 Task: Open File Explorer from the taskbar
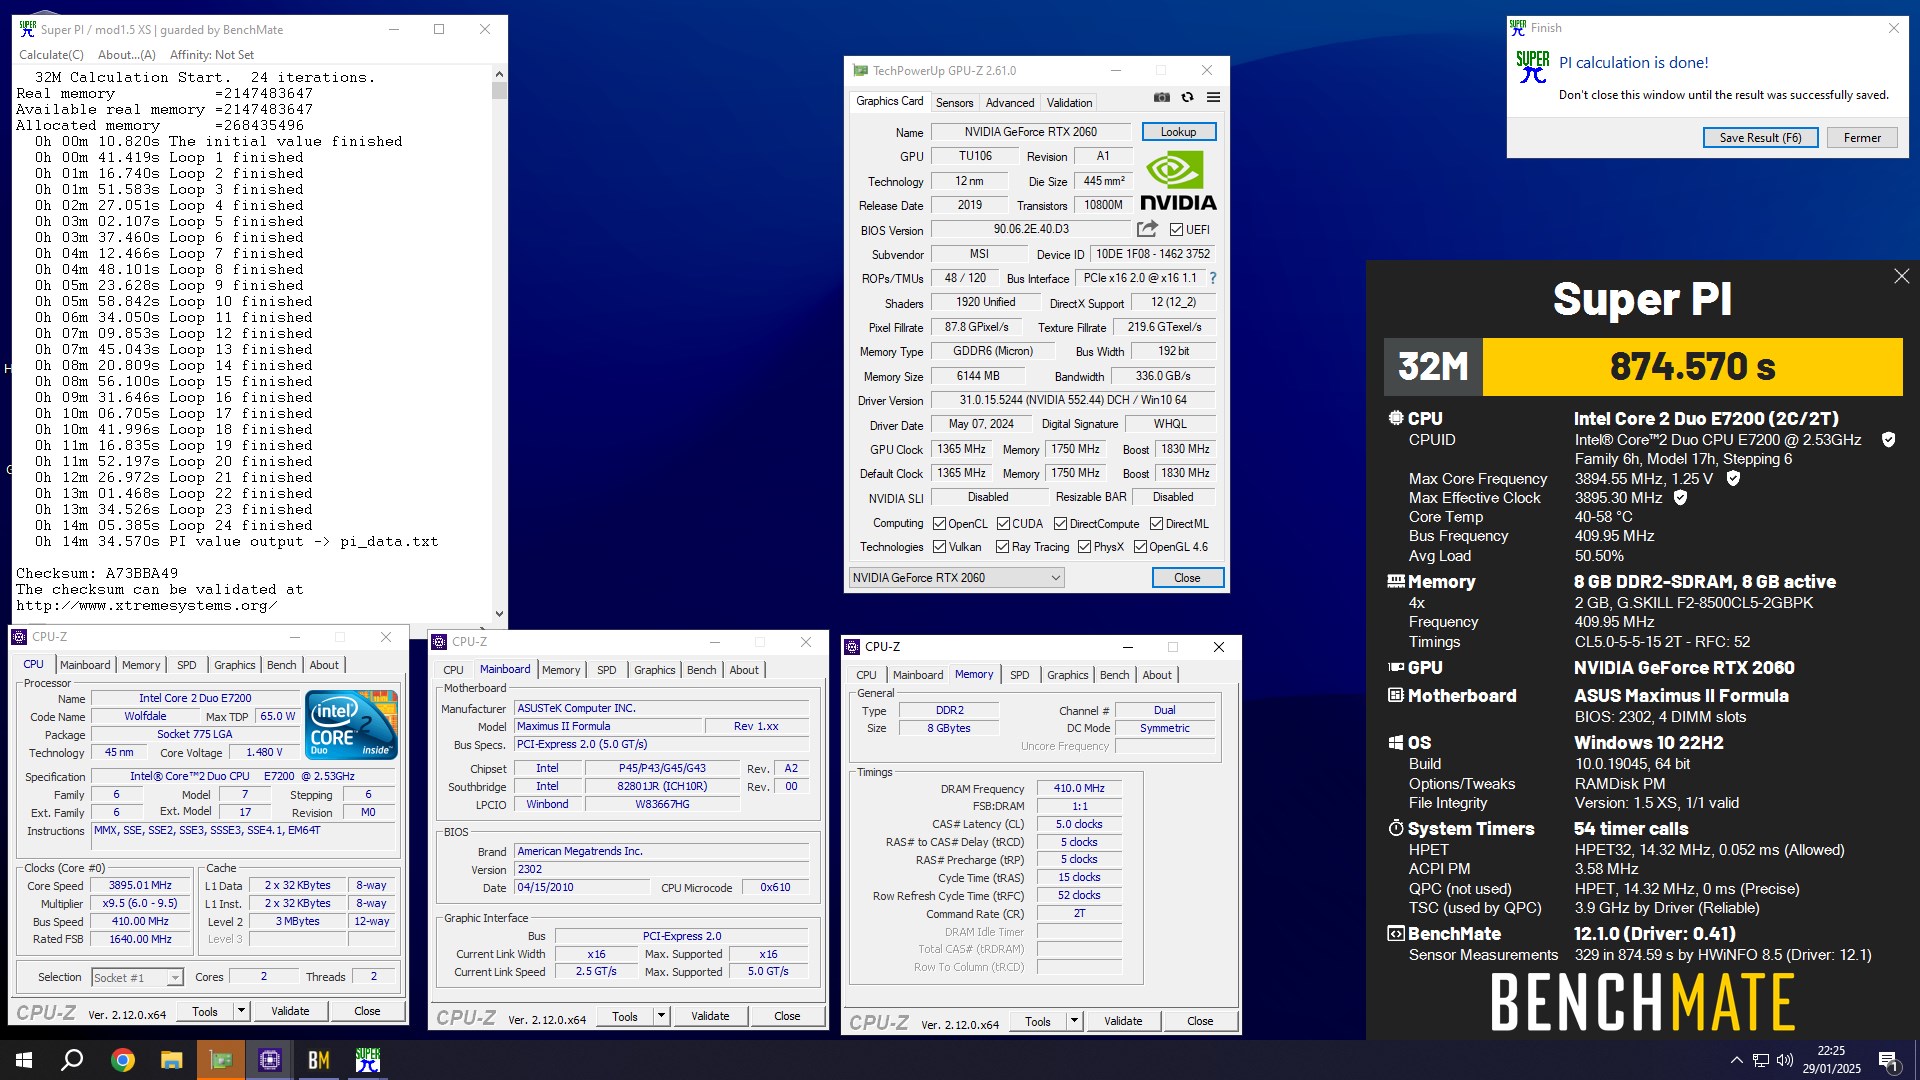171,1060
